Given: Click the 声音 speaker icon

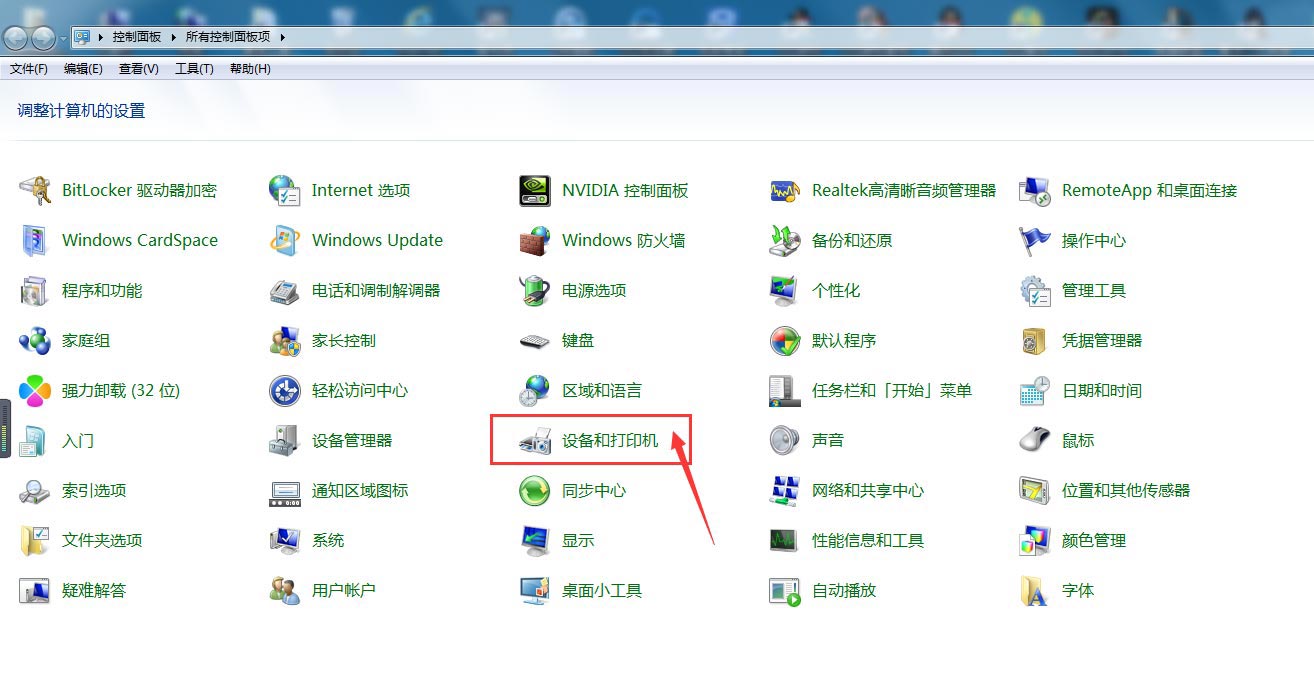Looking at the screenshot, I should click(x=785, y=440).
